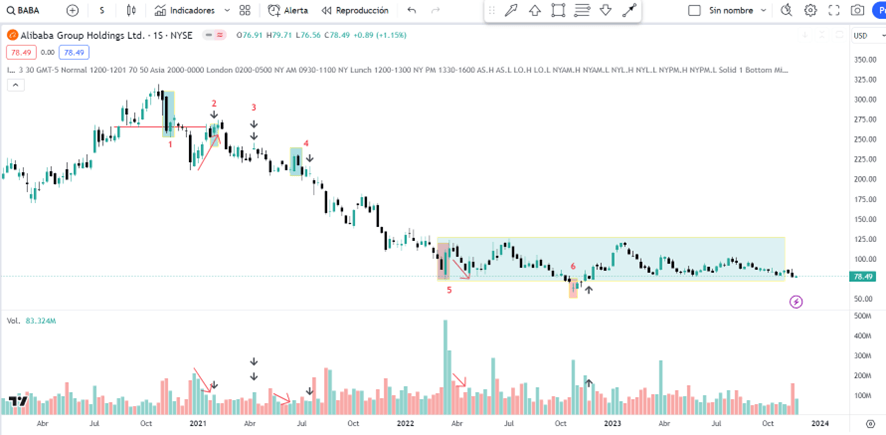Select the brush drawing tool in floating toolbar

[511, 11]
